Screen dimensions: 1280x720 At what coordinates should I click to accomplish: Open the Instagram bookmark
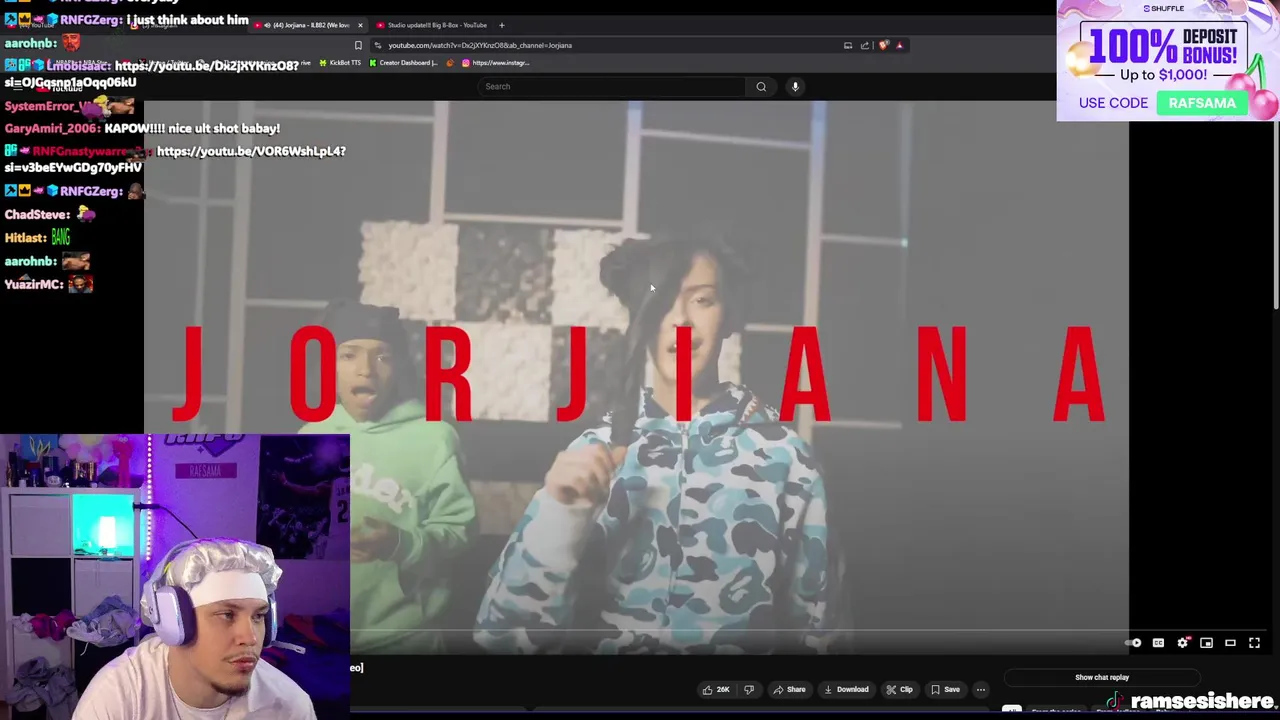point(496,63)
